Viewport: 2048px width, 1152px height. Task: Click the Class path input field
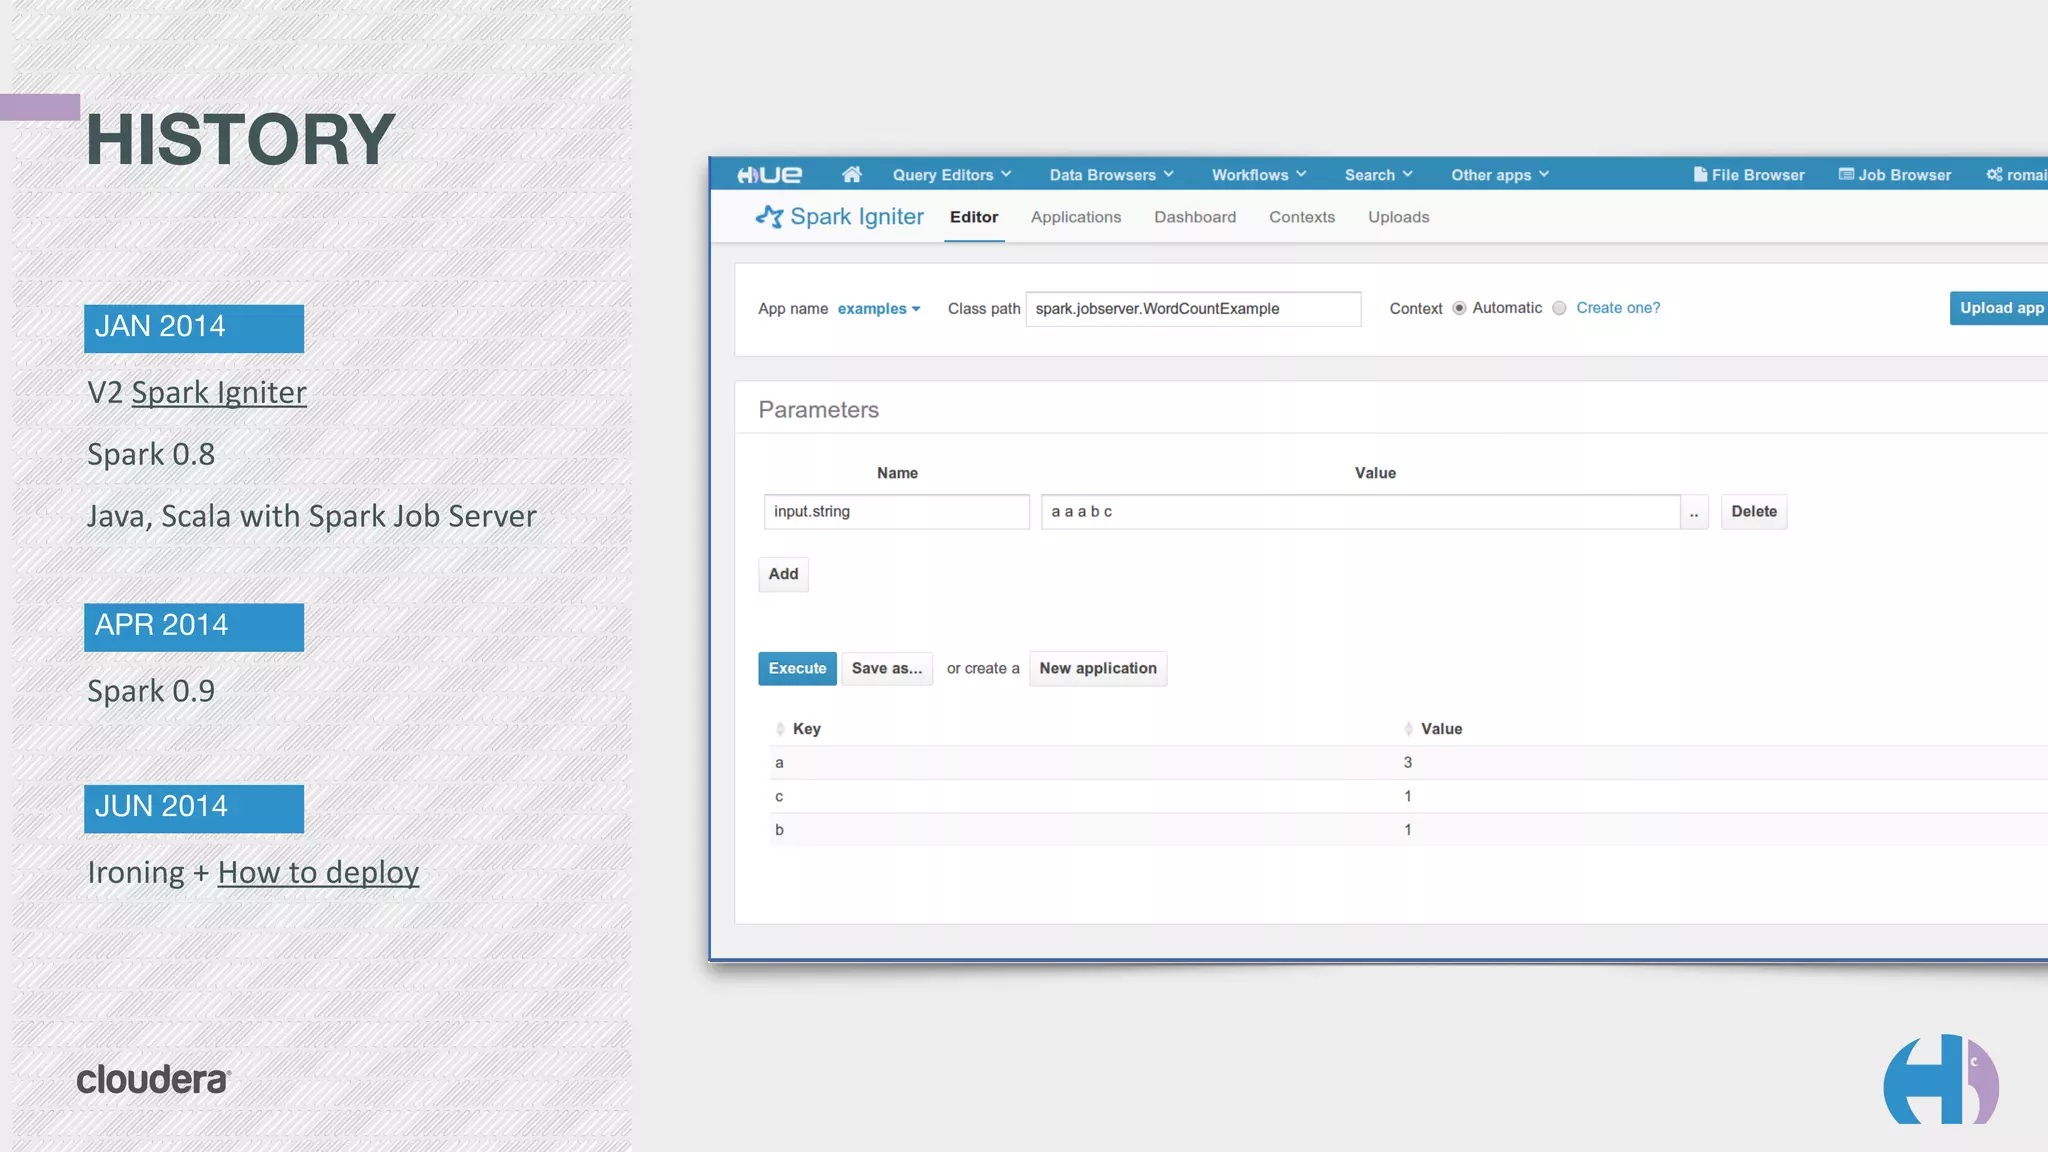tap(1192, 309)
